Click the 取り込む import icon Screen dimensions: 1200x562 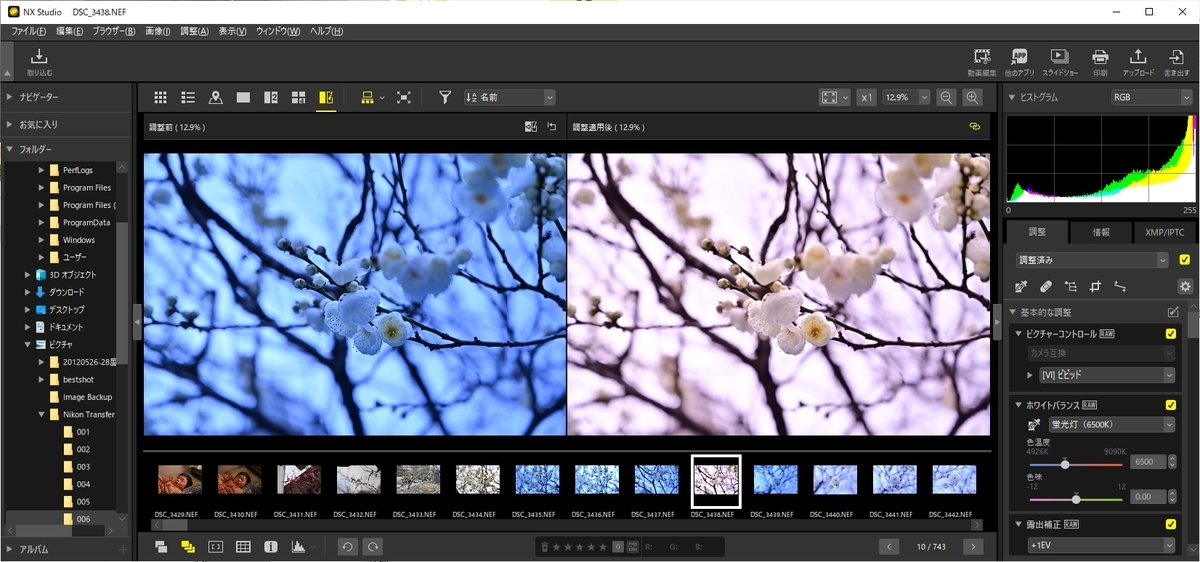tap(40, 62)
